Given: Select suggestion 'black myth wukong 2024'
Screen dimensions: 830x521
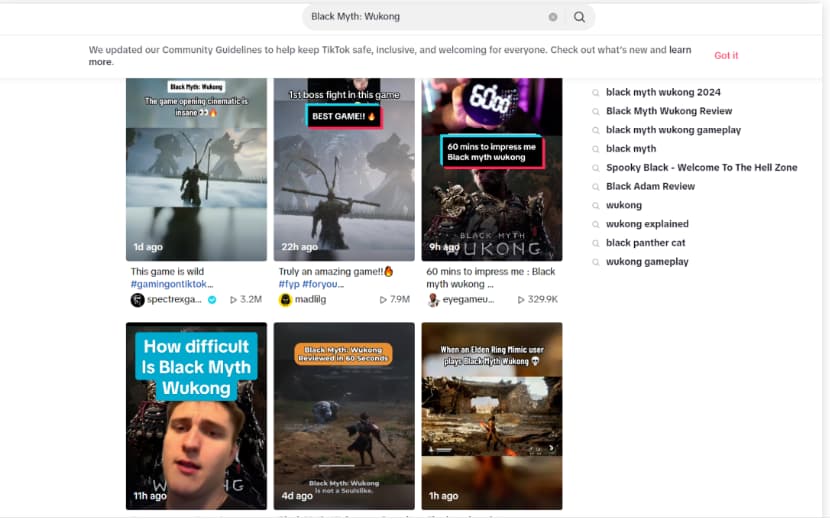Looking at the screenshot, I should [663, 92].
